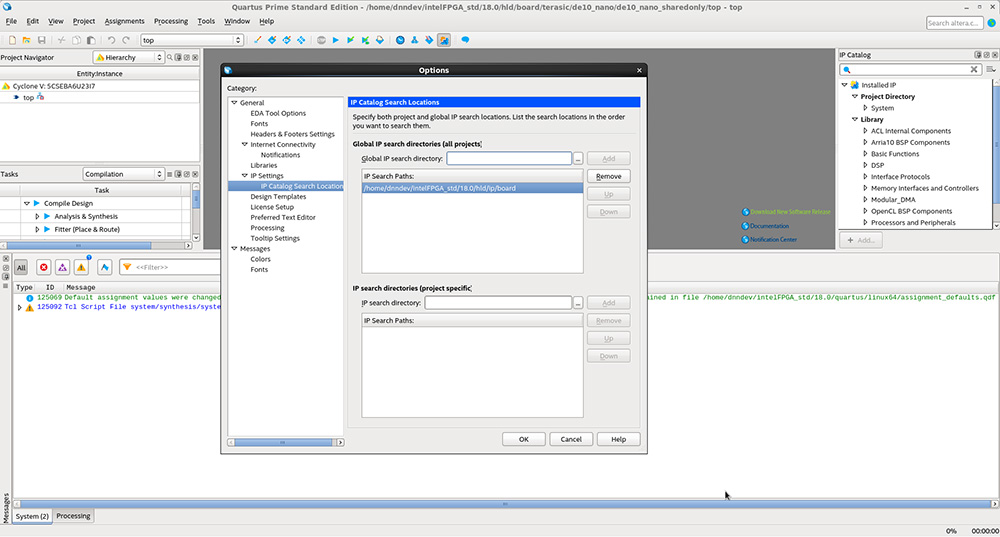The image size is (1000, 537).
Task: Clear the IP Catalog search with X
Action: [x=974, y=70]
